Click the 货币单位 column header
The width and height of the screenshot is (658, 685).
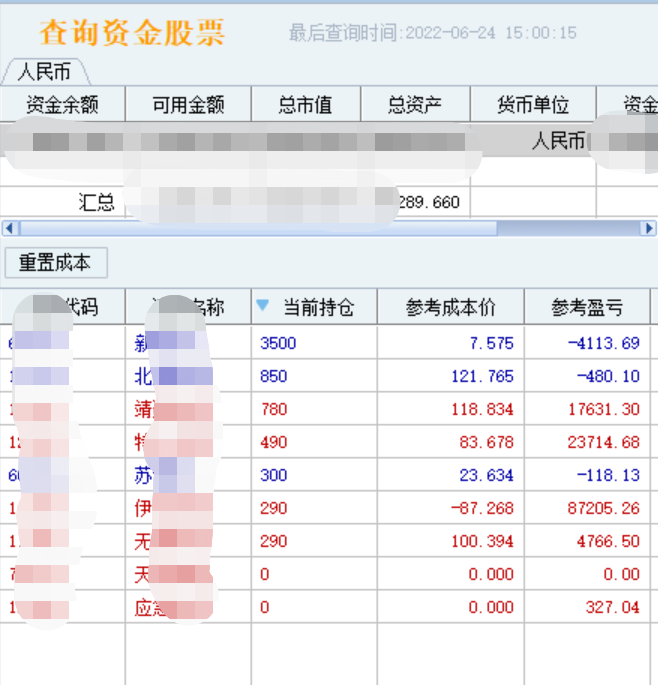pos(533,104)
